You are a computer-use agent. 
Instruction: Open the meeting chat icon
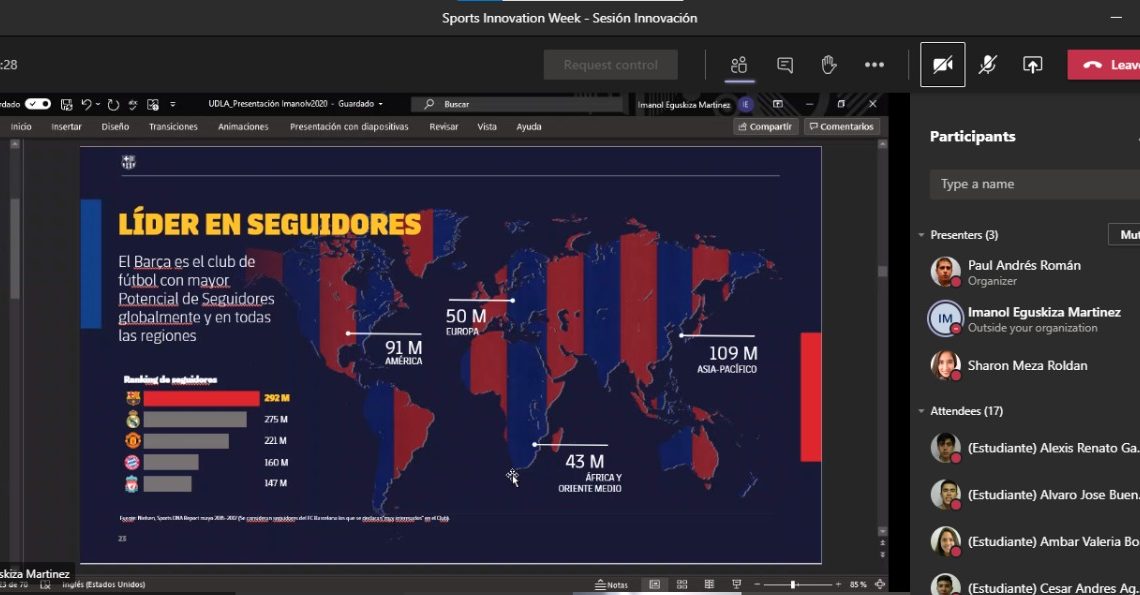(x=785, y=65)
